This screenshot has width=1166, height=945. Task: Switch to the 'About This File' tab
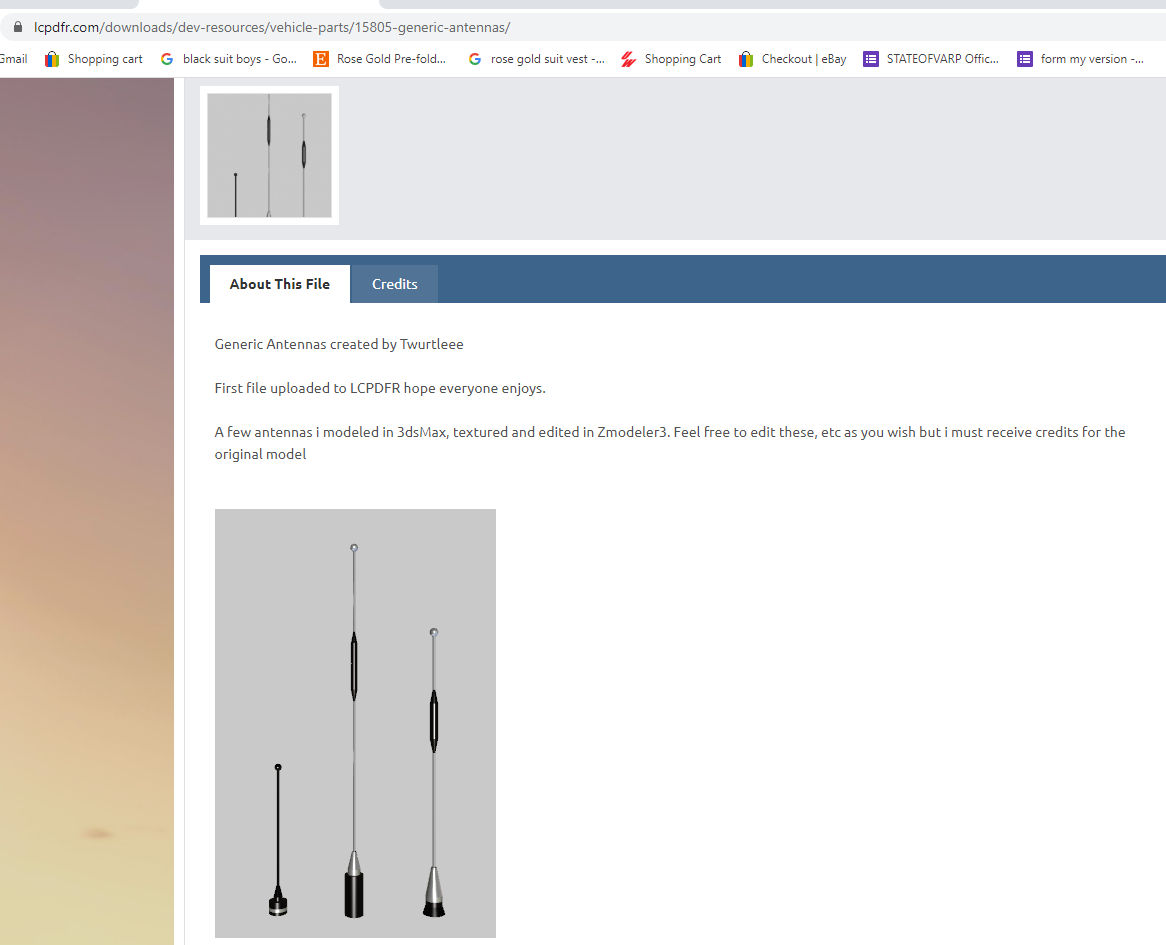pos(280,284)
